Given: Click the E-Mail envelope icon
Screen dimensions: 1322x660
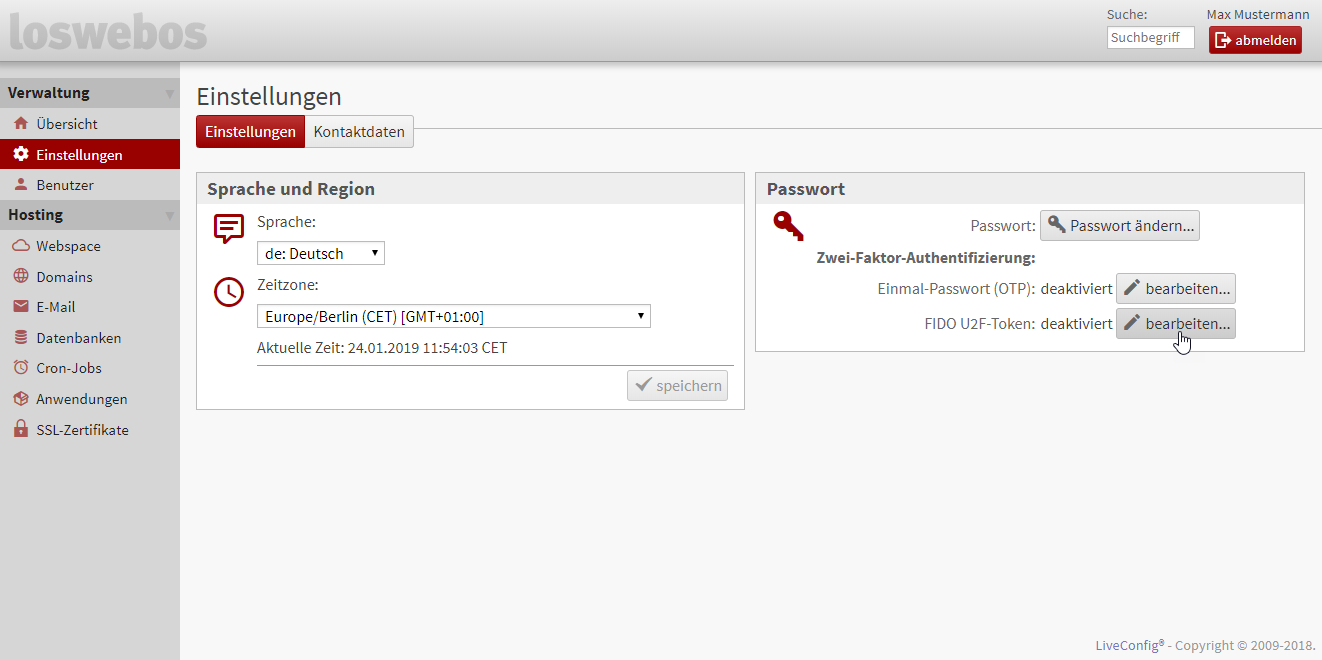Looking at the screenshot, I should click(20, 307).
